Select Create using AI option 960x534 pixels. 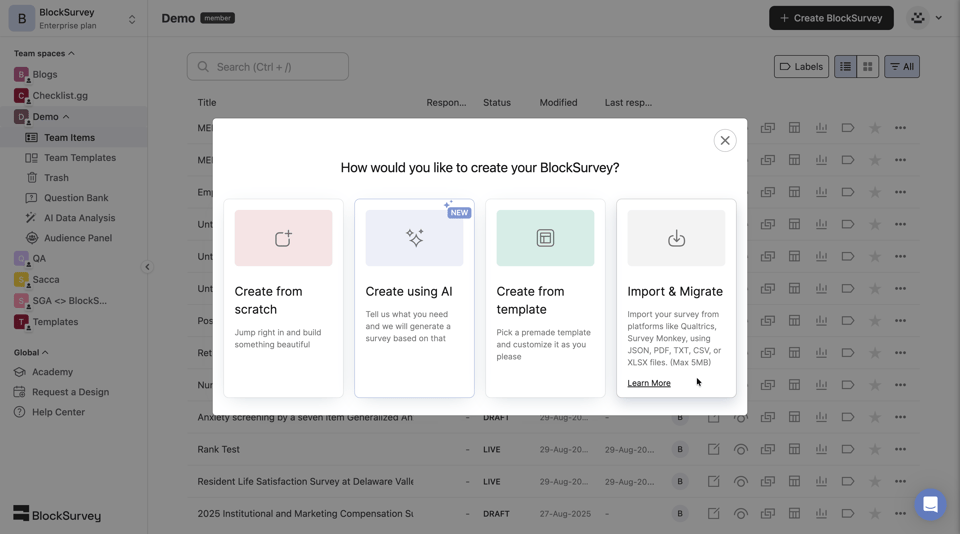point(414,298)
